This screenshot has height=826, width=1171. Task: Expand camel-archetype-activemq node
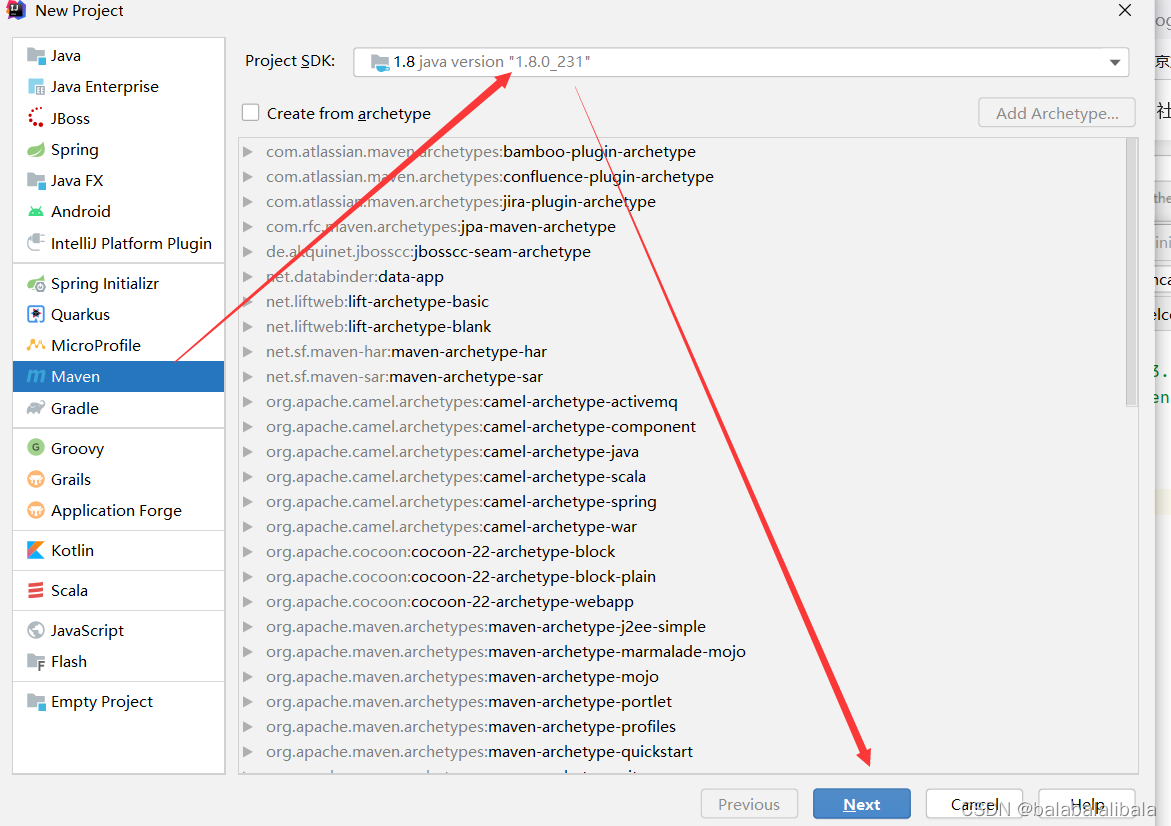click(248, 402)
